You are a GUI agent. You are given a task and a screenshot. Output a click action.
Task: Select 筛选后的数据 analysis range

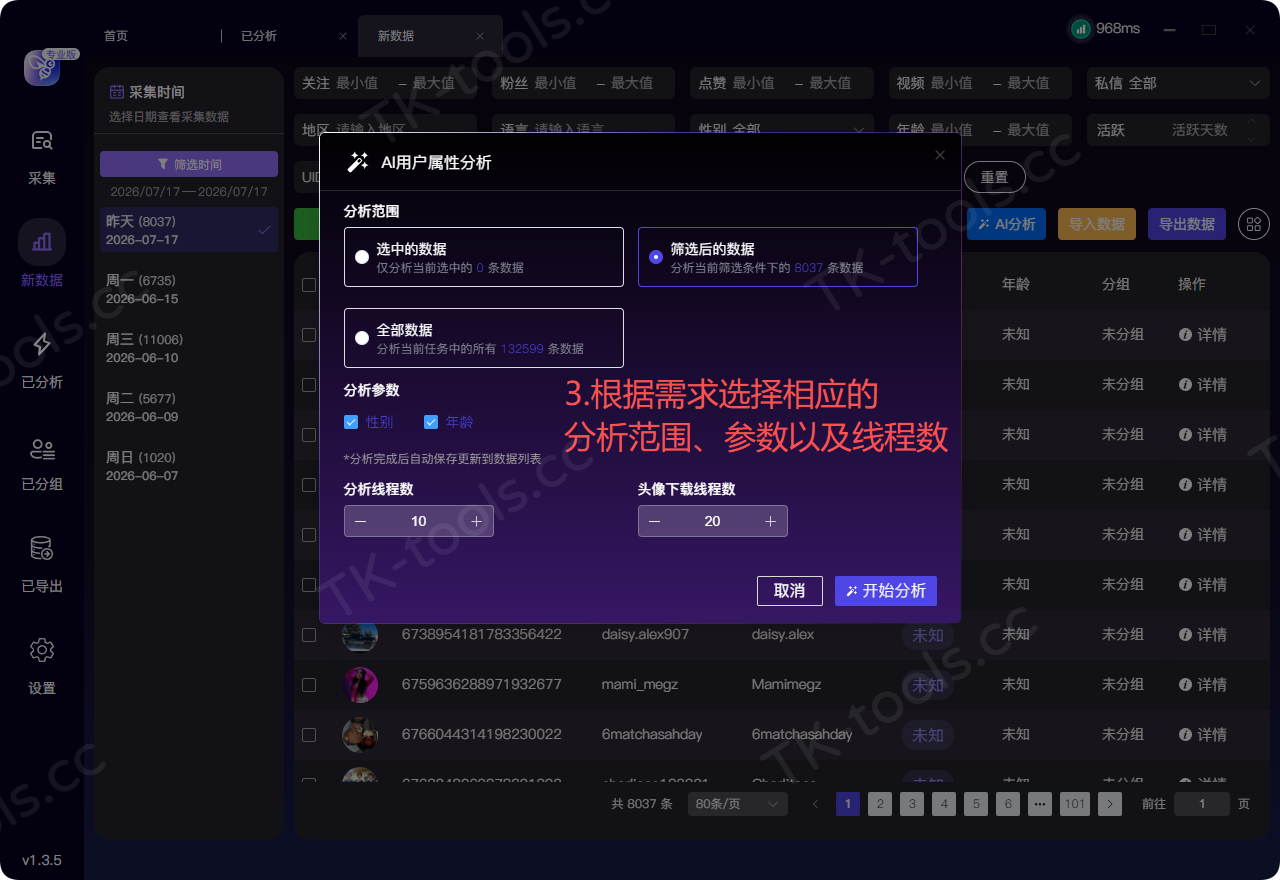[x=777, y=257]
